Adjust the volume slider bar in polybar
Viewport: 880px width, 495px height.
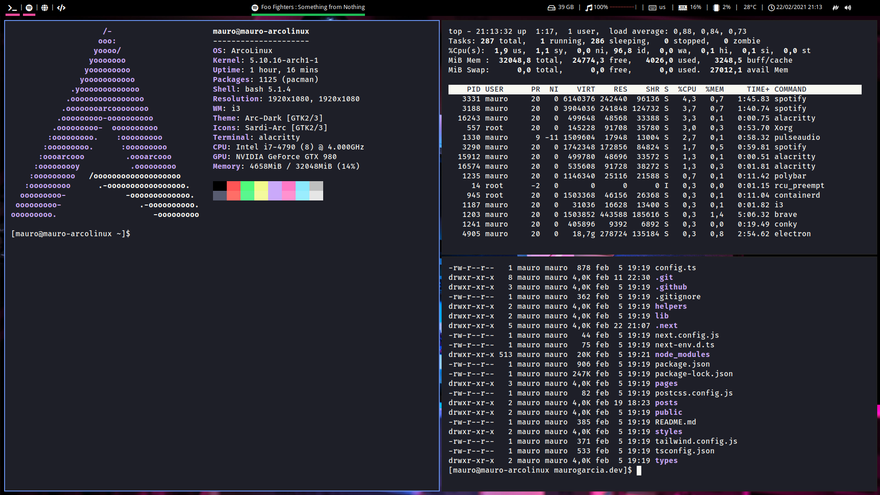coord(624,7)
